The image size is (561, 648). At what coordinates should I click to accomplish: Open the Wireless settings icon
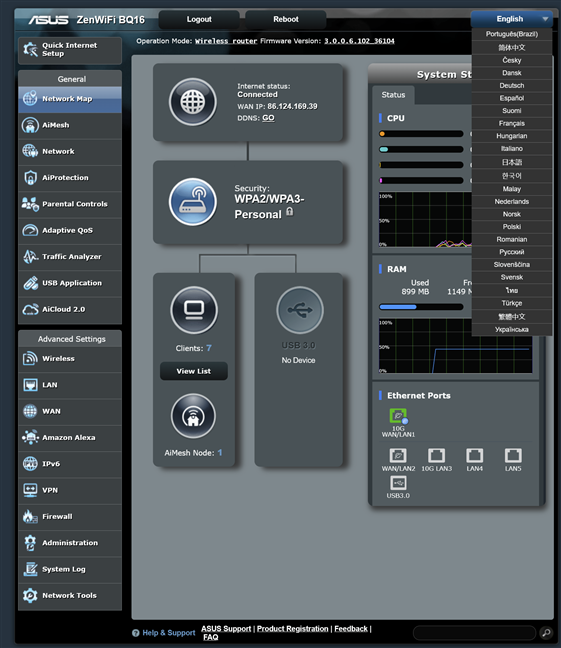point(30,358)
